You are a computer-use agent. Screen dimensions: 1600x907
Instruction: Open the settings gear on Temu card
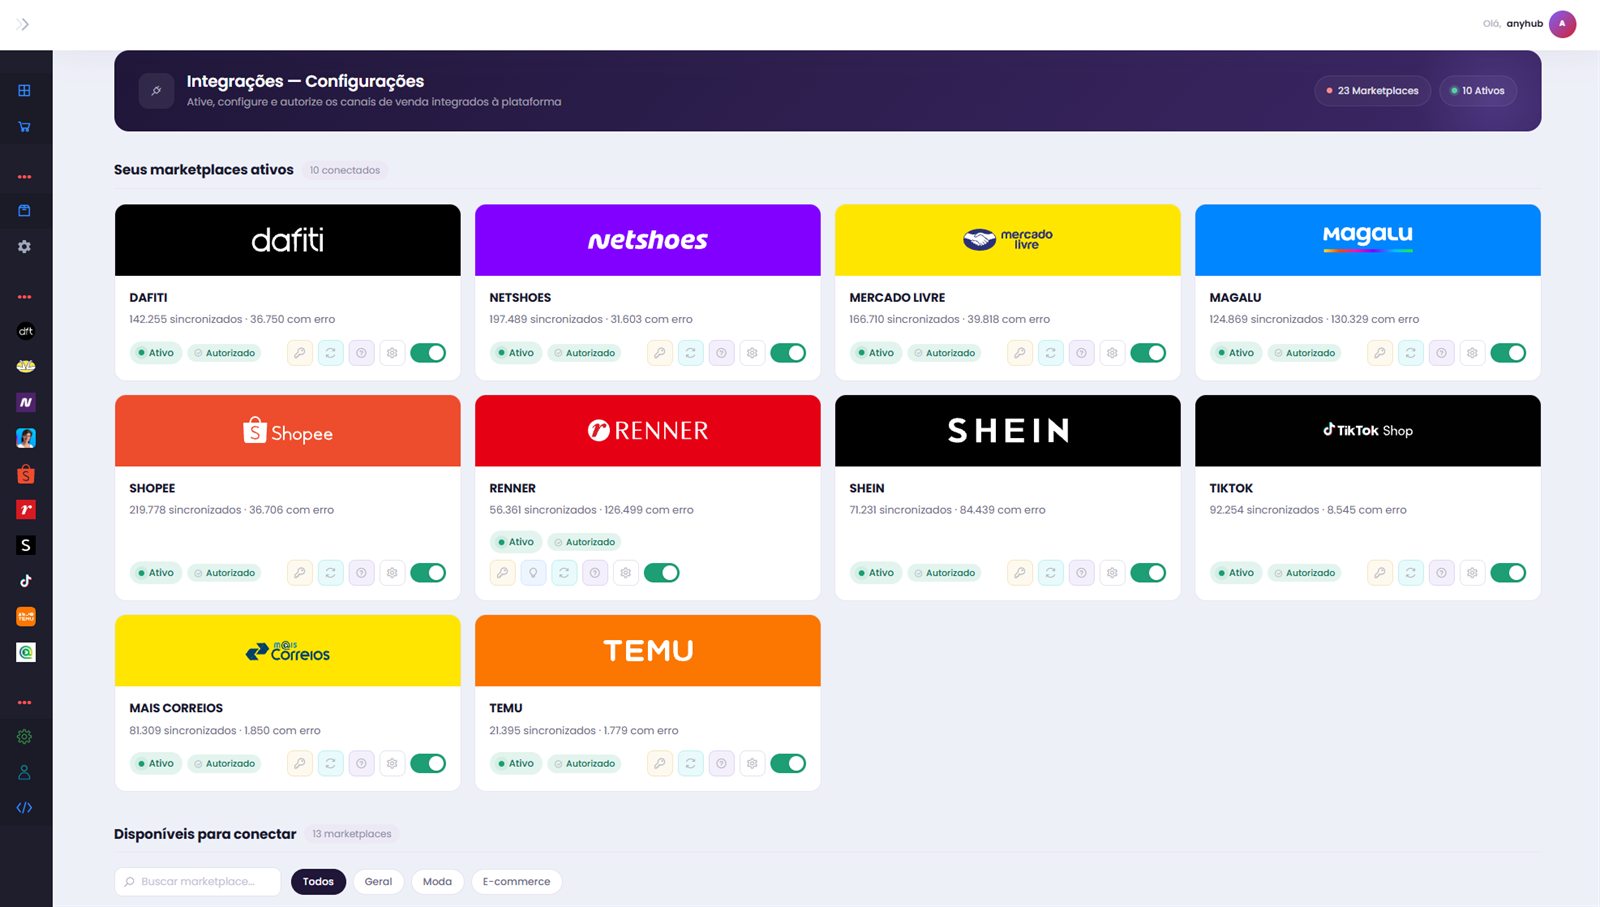(x=752, y=763)
